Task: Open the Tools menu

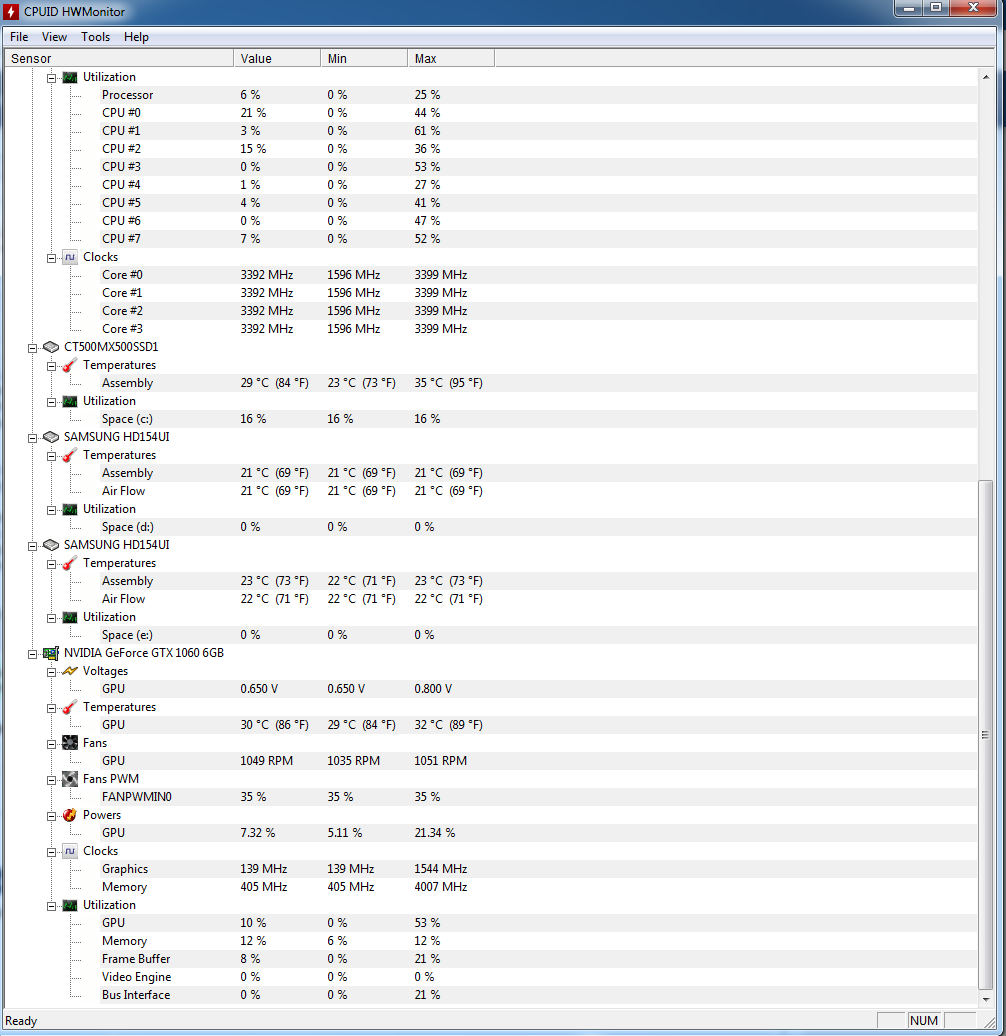Action: coord(96,37)
